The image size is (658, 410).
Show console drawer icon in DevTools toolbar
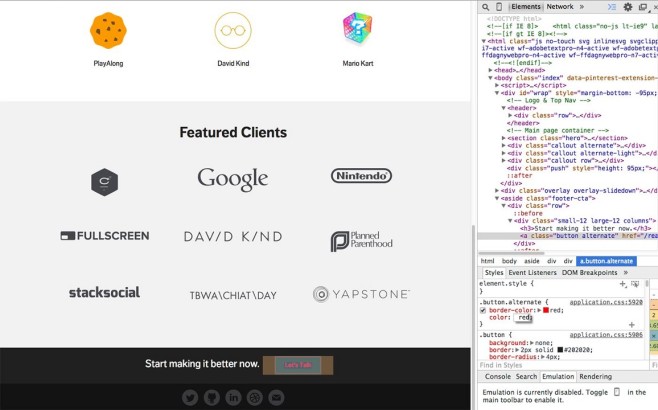coord(612,7)
